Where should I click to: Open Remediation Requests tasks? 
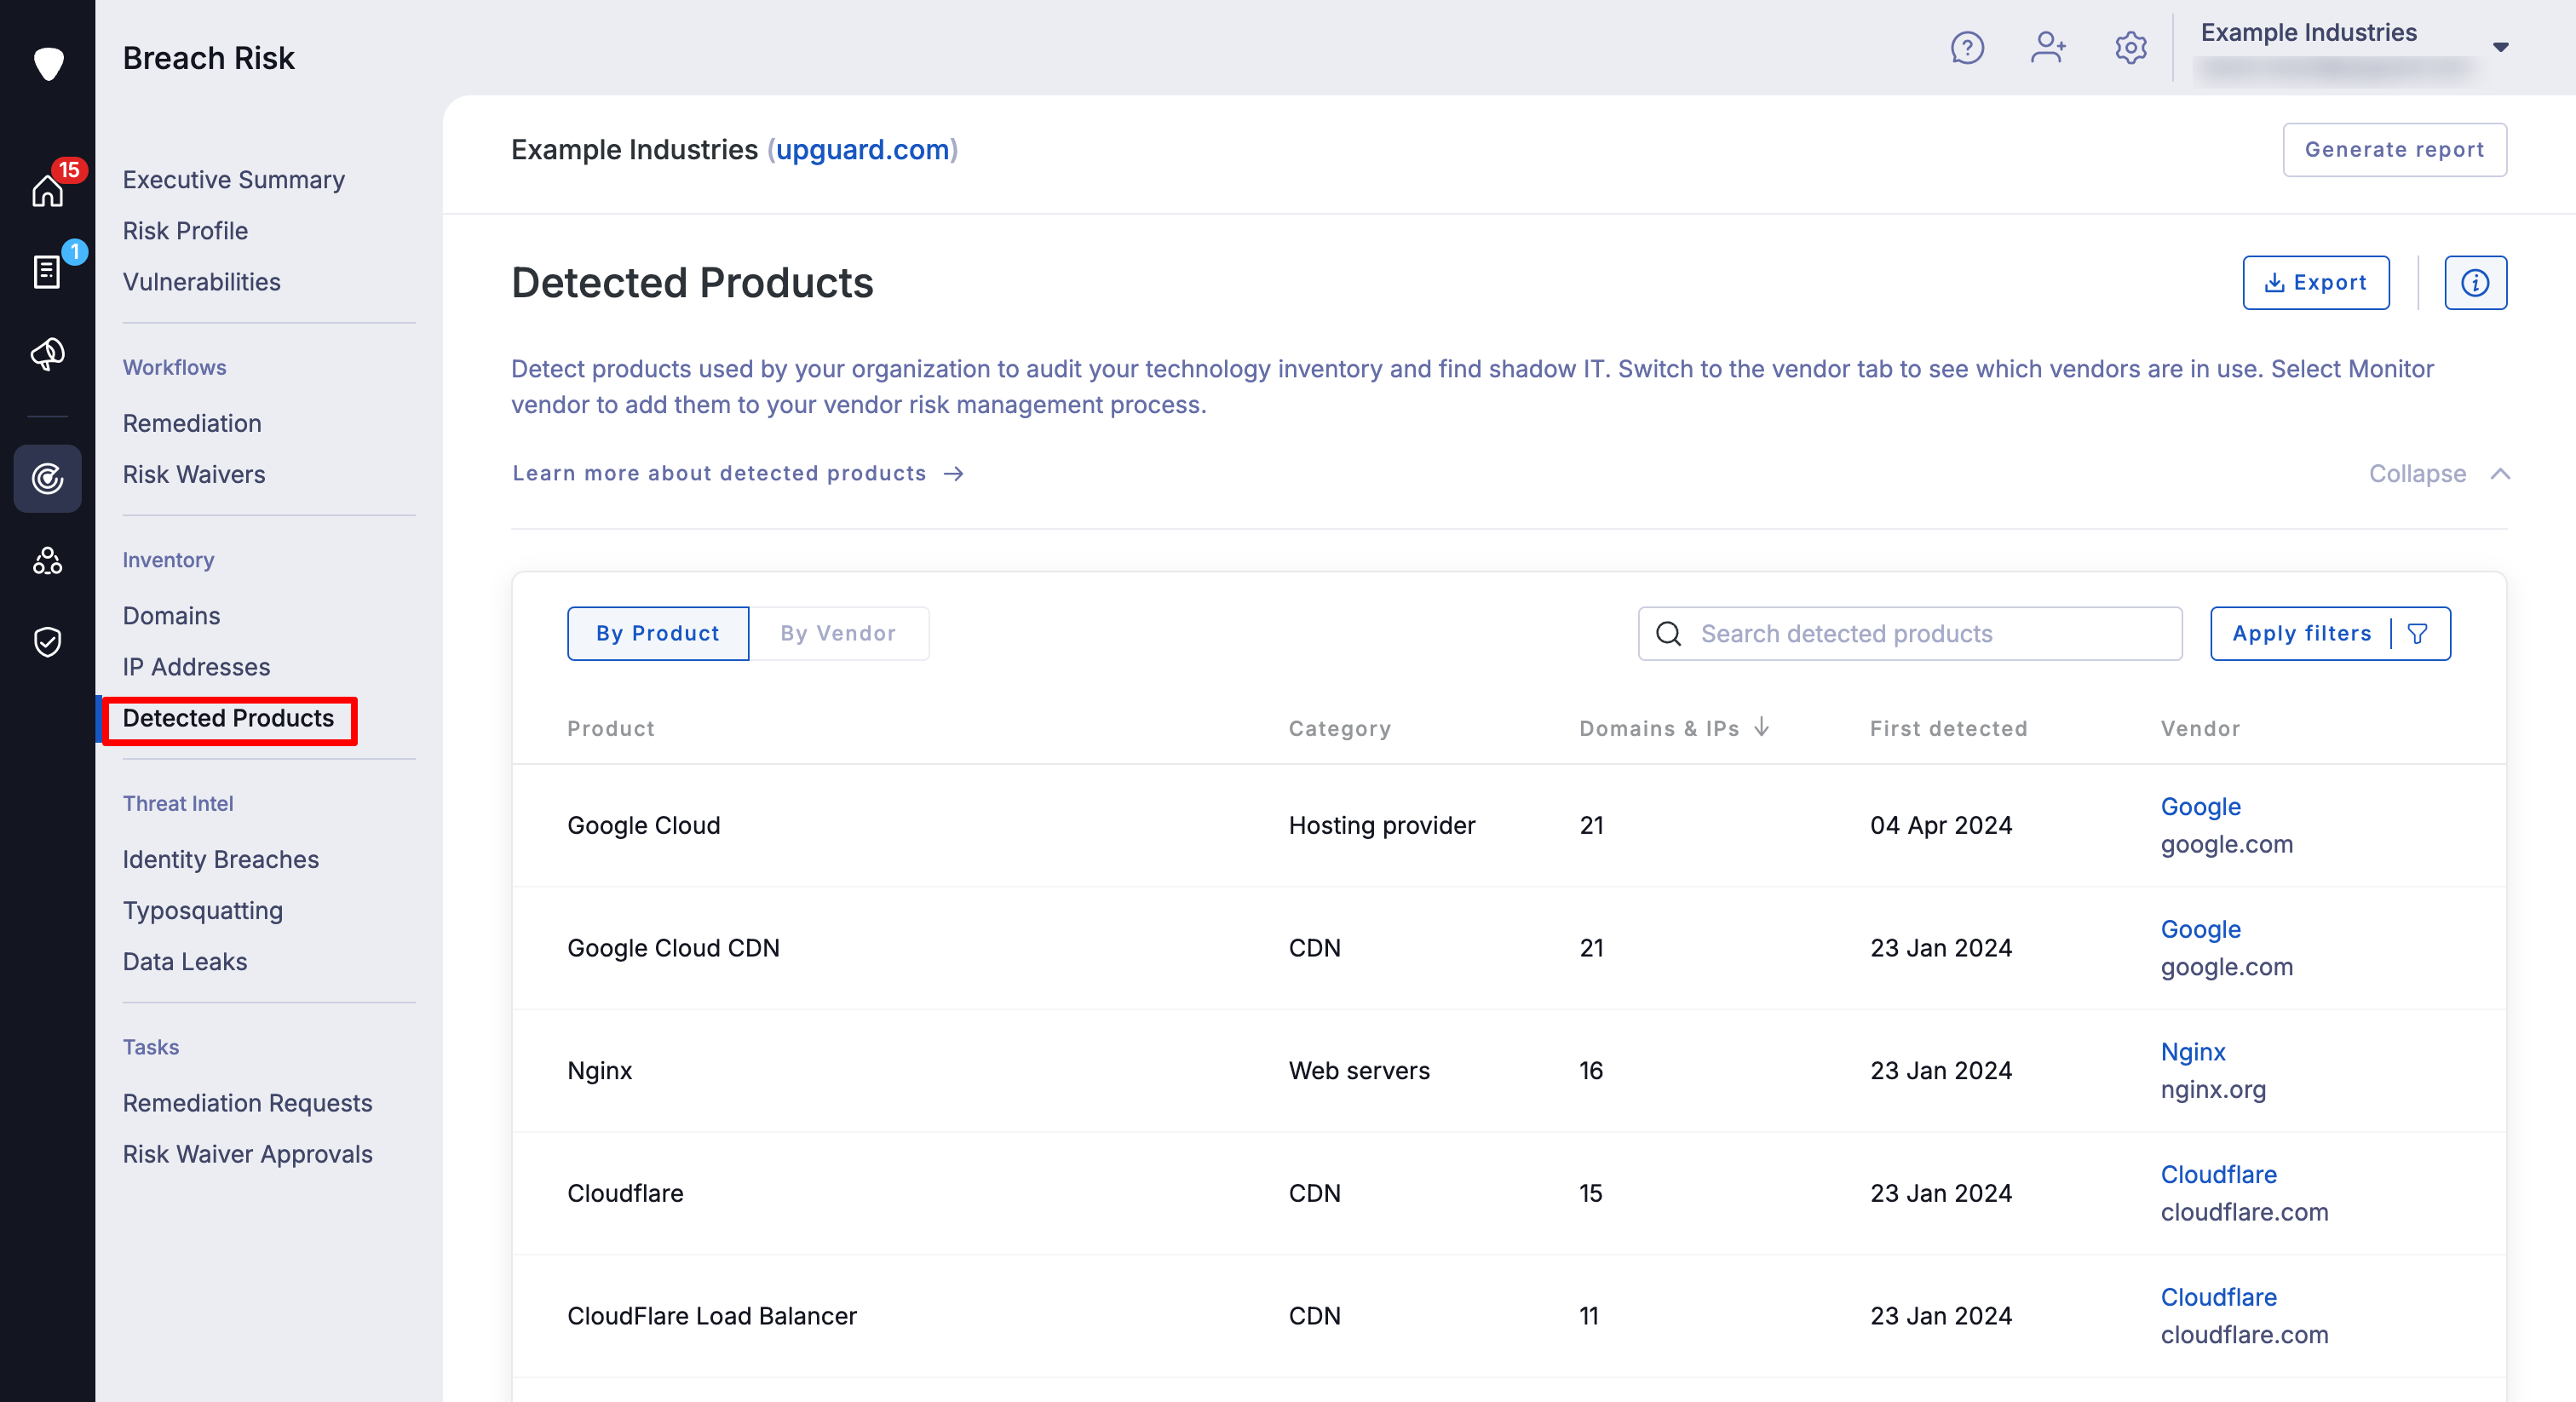248,1103
